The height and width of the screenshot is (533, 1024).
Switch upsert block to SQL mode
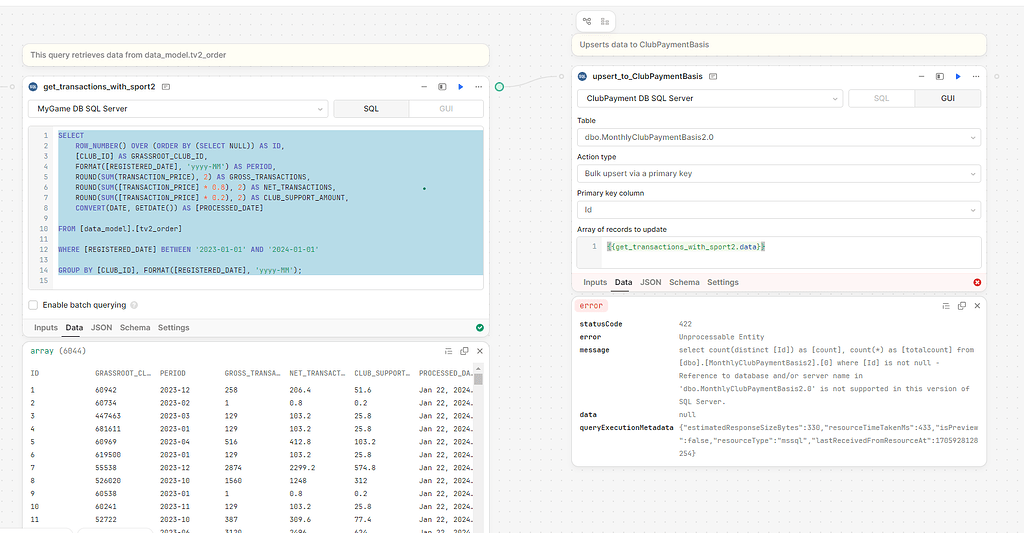(881, 98)
